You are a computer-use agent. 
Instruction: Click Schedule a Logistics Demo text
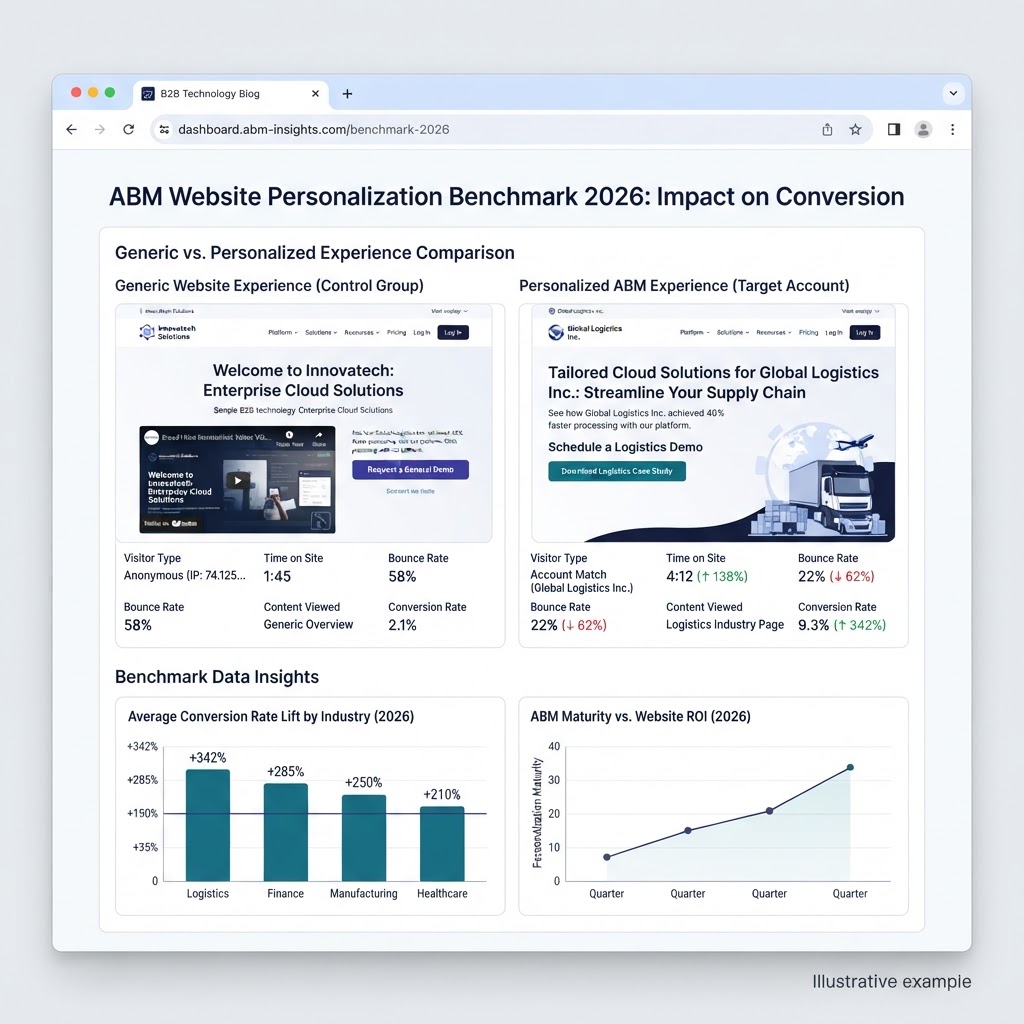coord(625,447)
